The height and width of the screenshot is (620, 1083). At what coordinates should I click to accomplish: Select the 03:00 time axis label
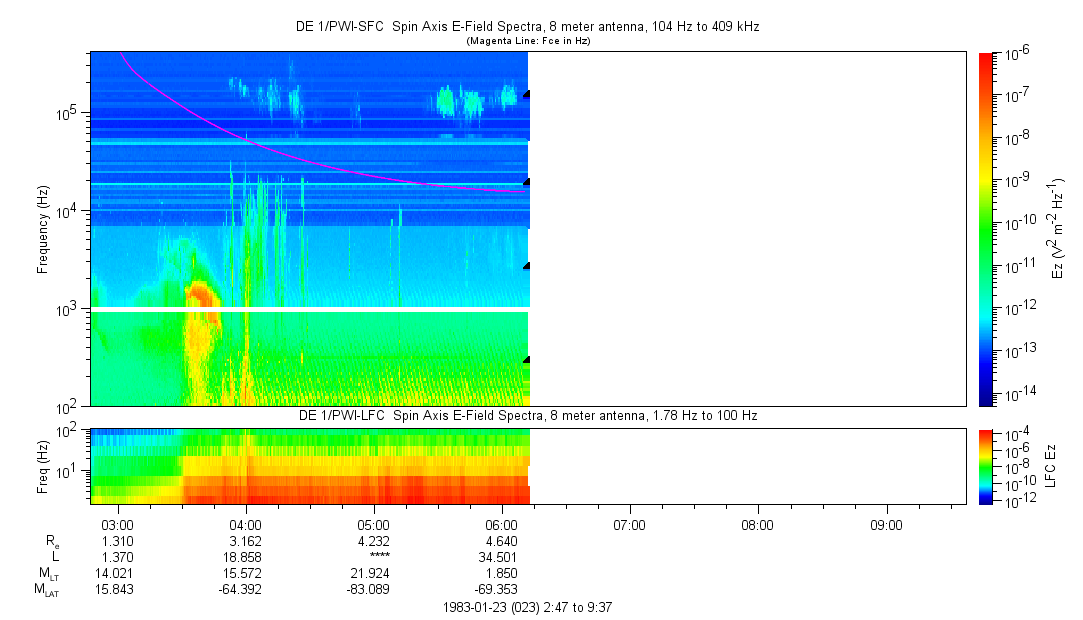point(118,524)
